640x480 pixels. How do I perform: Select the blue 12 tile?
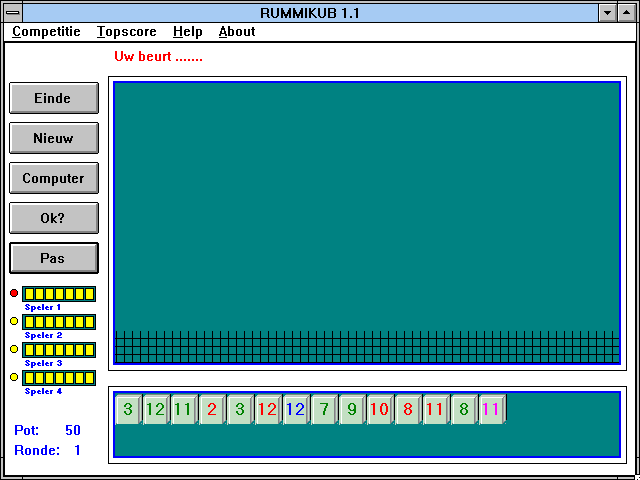click(x=296, y=409)
